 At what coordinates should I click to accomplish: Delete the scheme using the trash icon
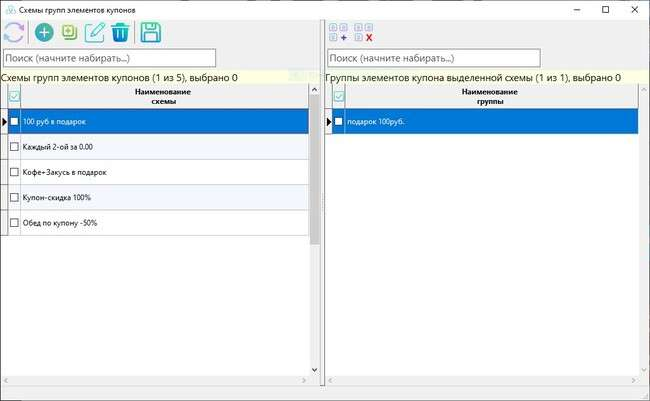120,32
